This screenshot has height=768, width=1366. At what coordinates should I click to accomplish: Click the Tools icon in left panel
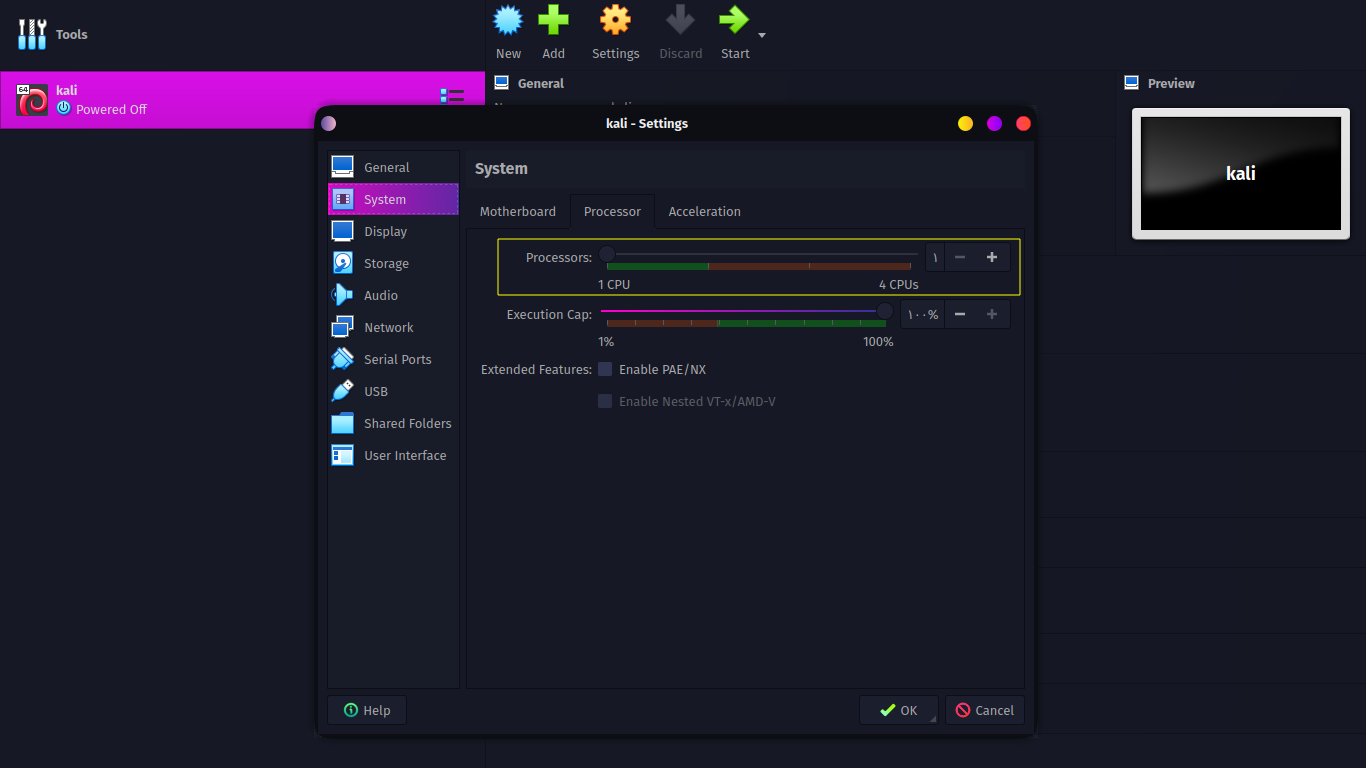pyautogui.click(x=32, y=34)
